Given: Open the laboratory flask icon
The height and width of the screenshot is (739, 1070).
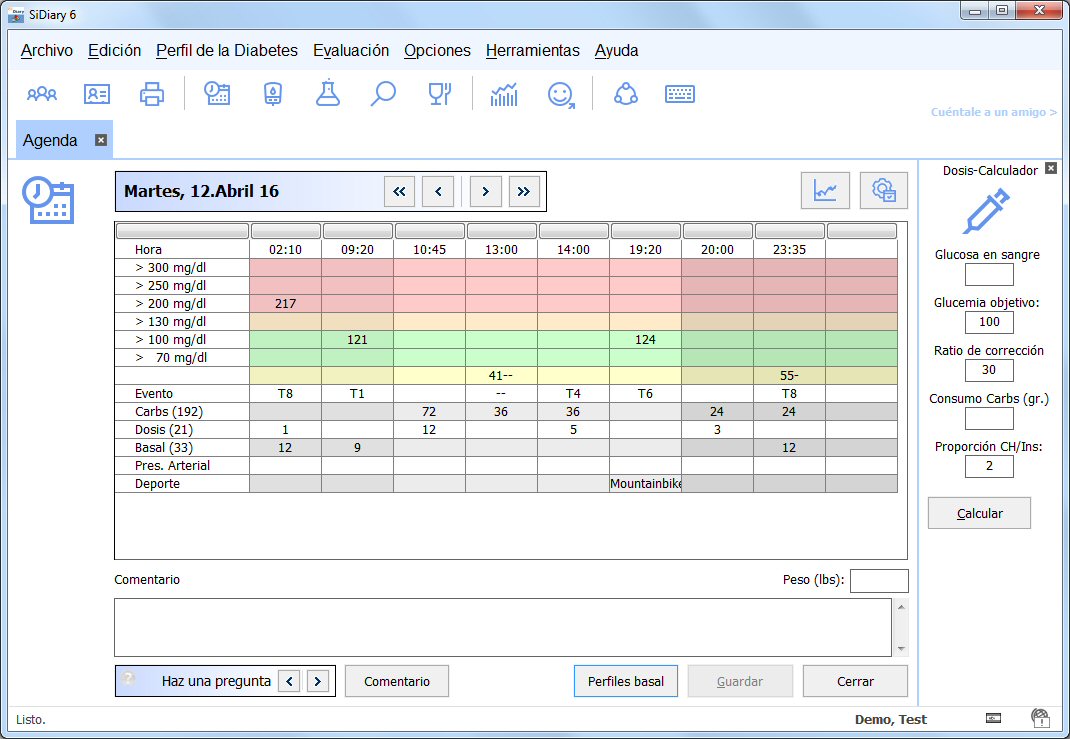Looking at the screenshot, I should point(327,94).
